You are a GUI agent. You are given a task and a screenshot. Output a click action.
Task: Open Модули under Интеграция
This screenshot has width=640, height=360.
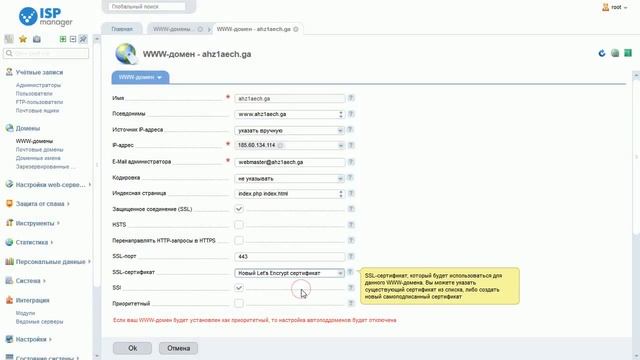(x=25, y=313)
